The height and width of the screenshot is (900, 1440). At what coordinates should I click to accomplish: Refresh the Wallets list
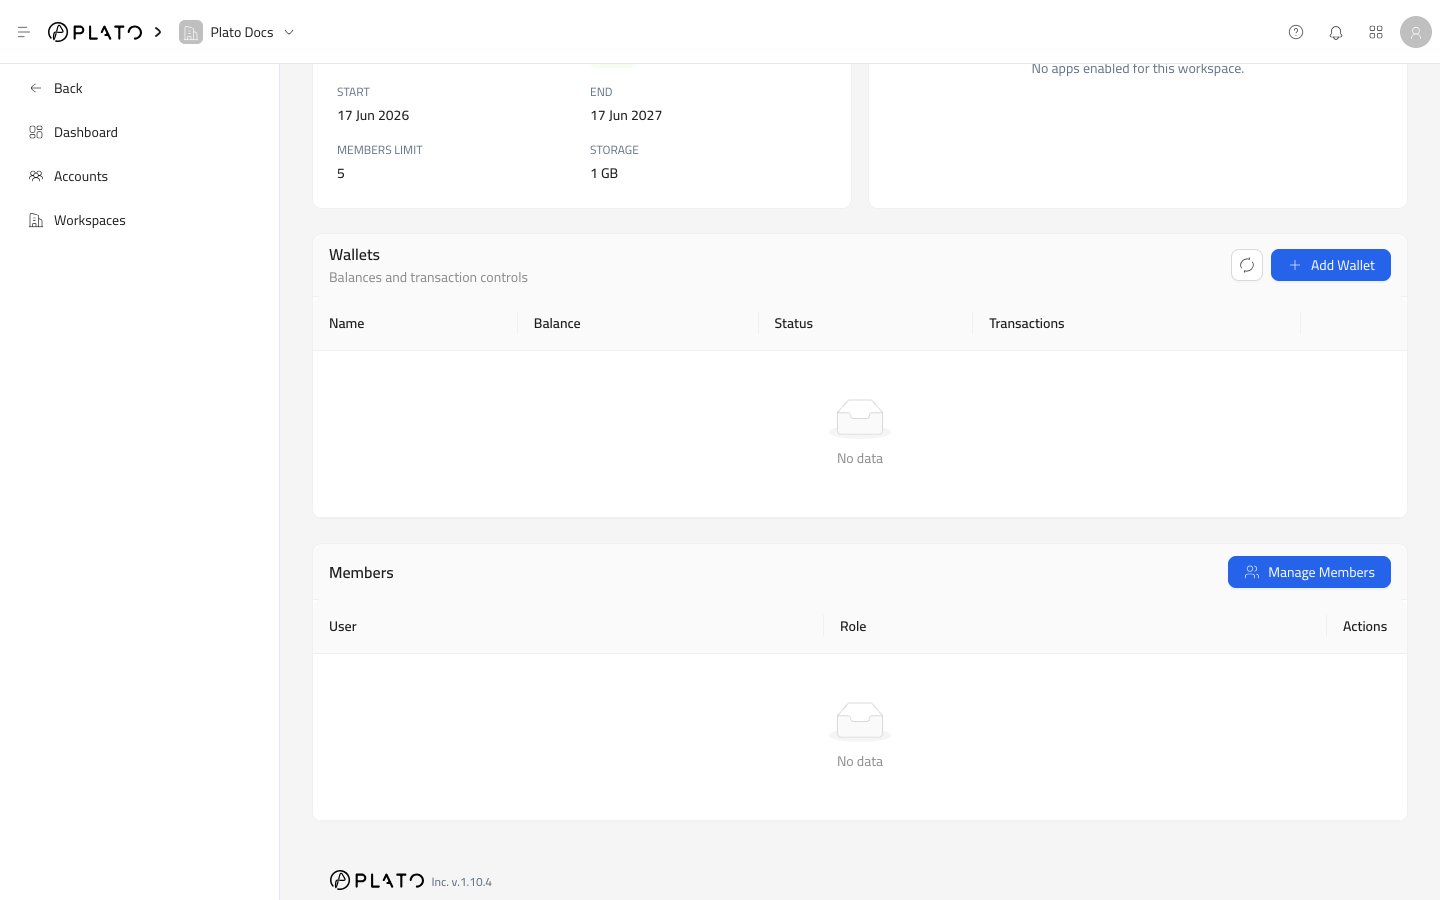point(1247,265)
